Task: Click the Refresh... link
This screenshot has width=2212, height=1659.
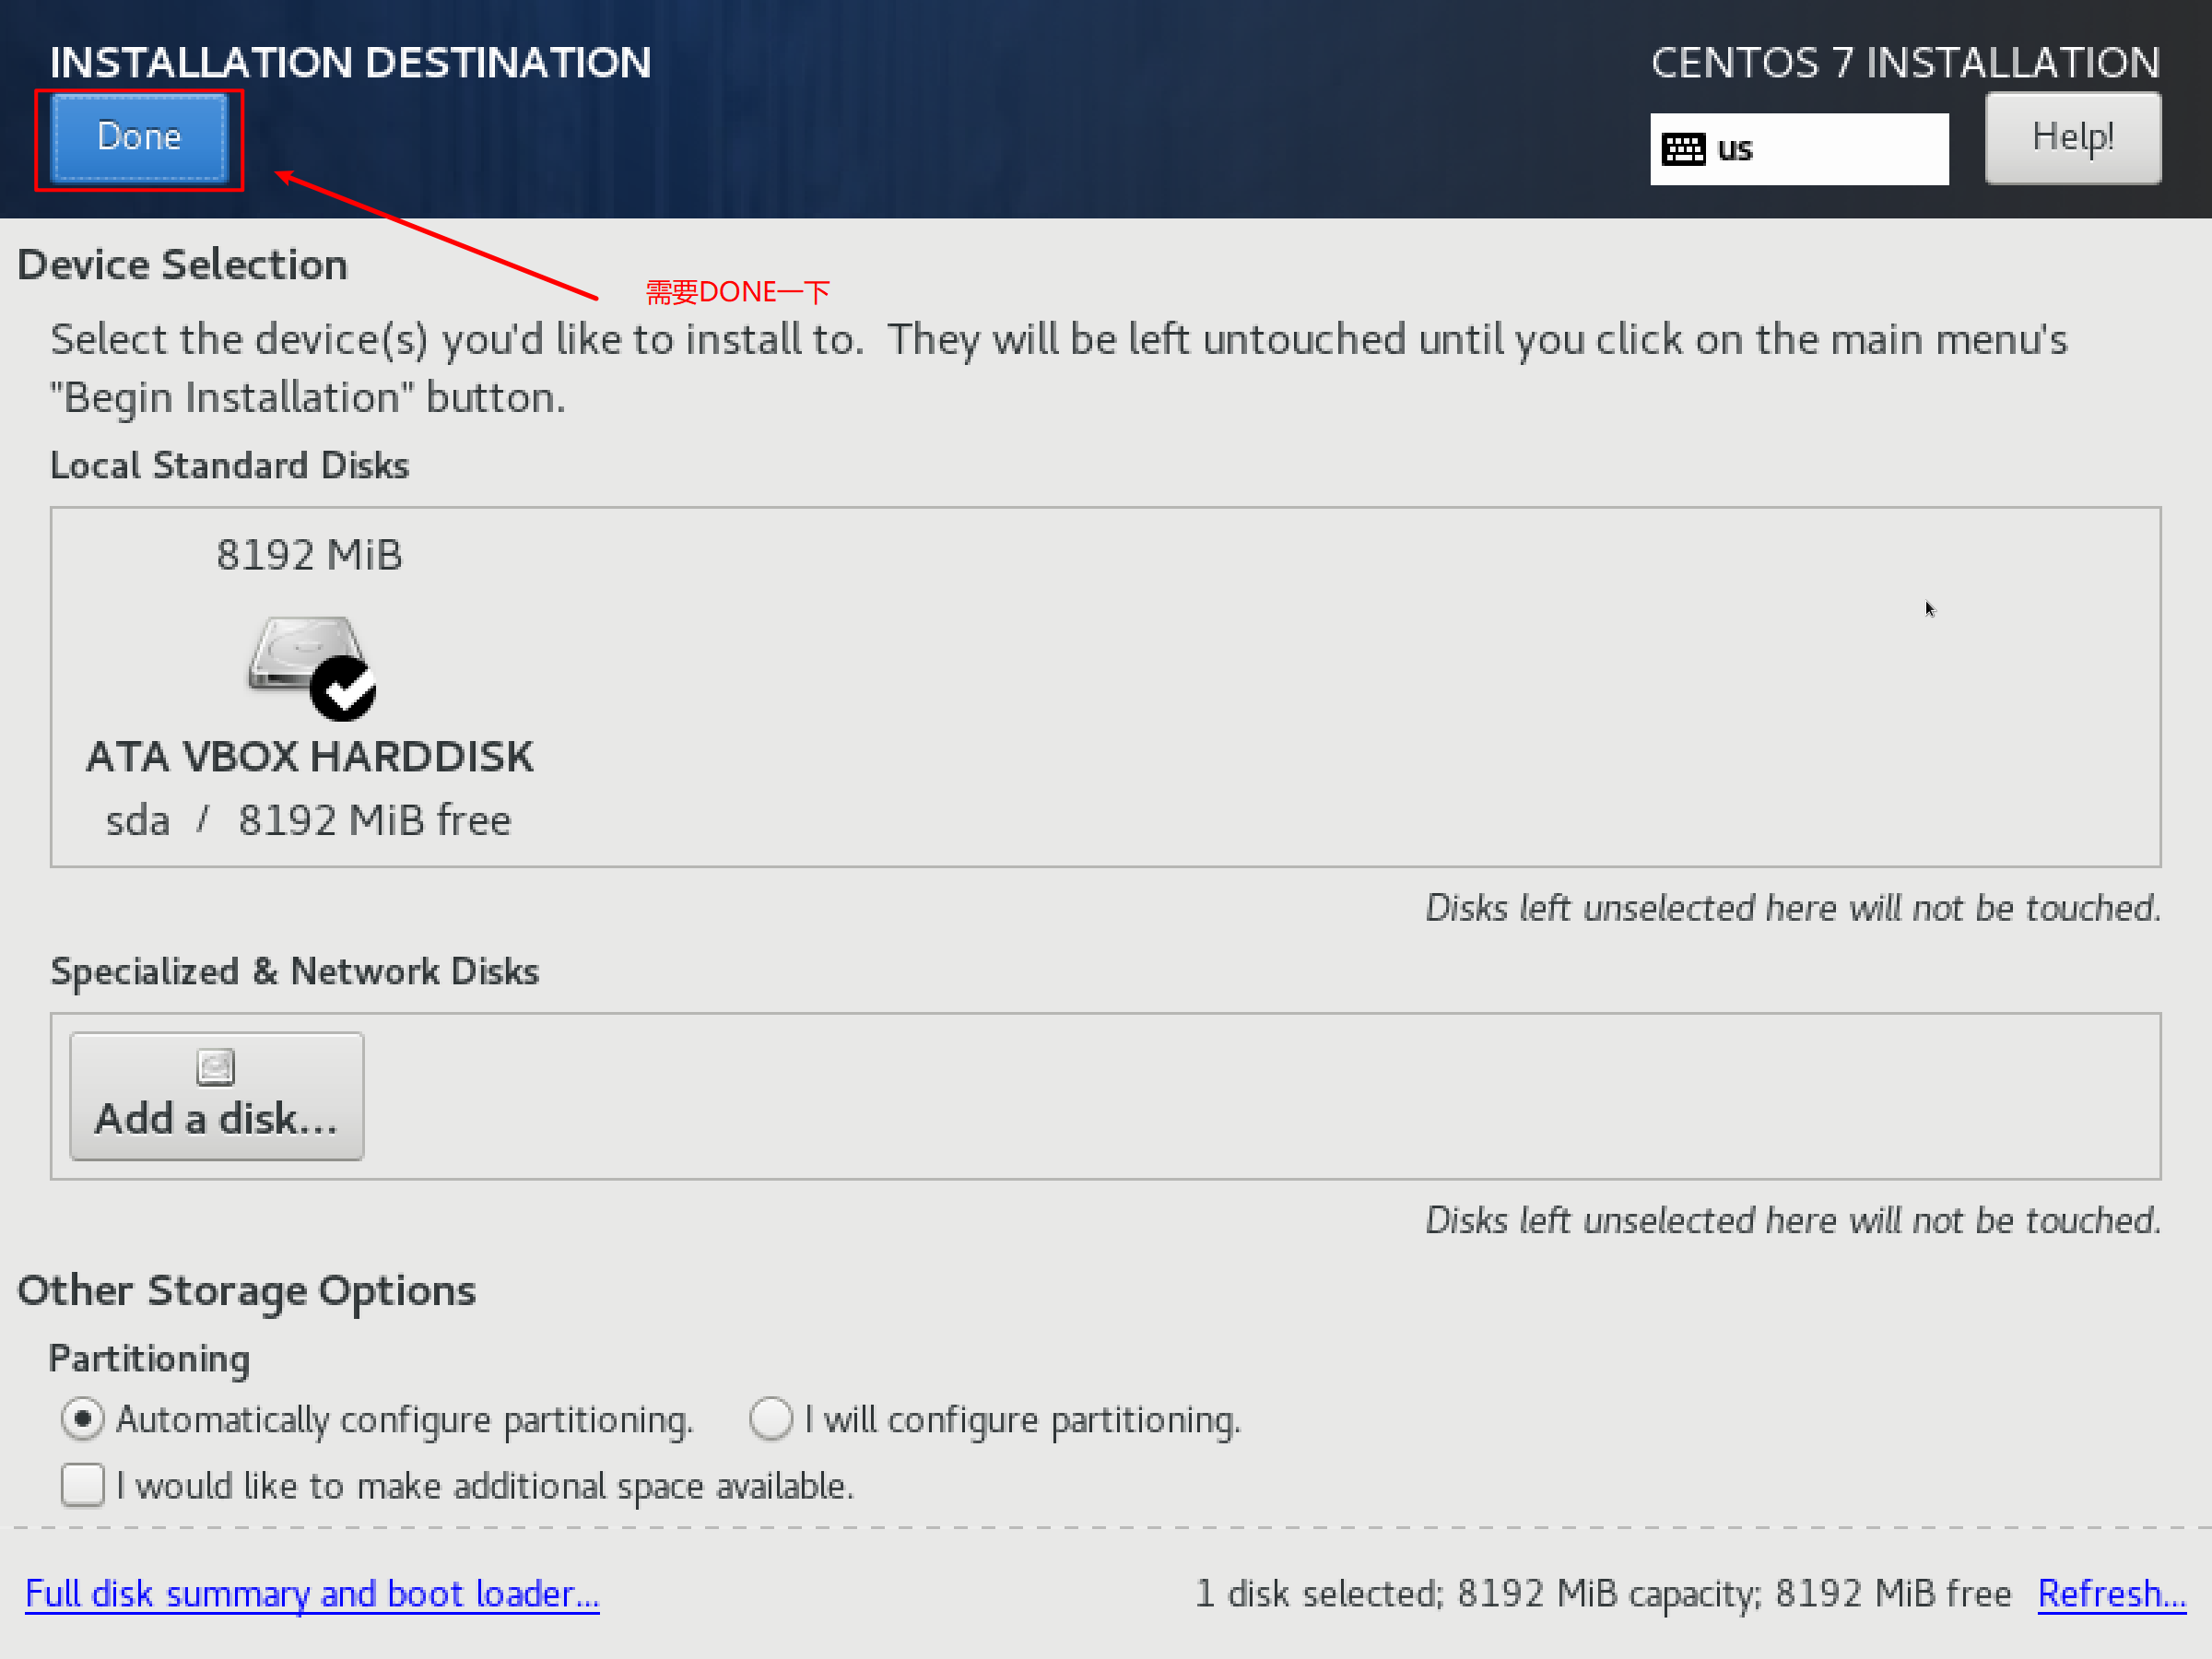Action: coord(2112,1593)
